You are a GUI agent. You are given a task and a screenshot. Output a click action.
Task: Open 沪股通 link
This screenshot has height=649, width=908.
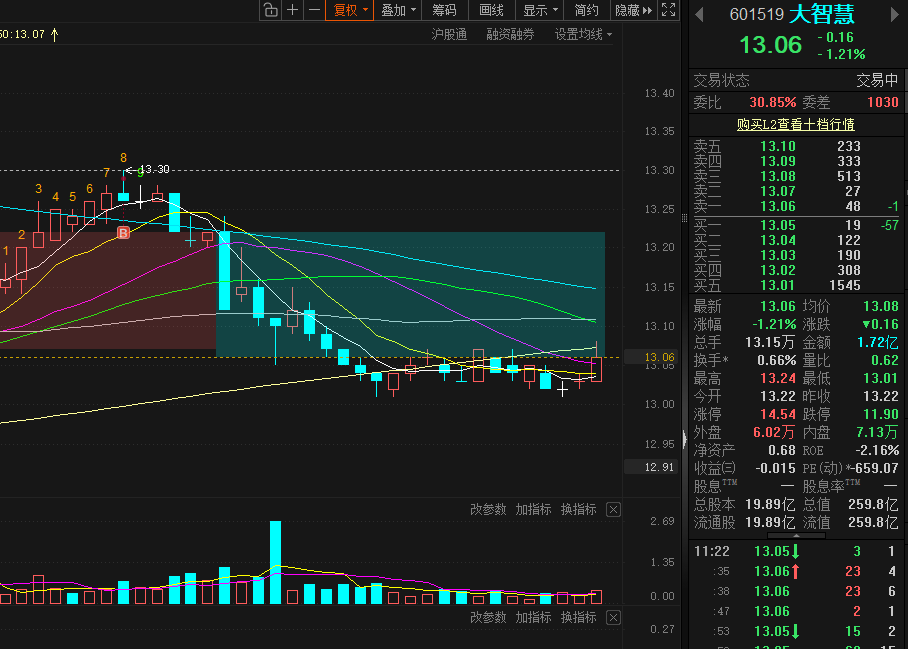449,34
